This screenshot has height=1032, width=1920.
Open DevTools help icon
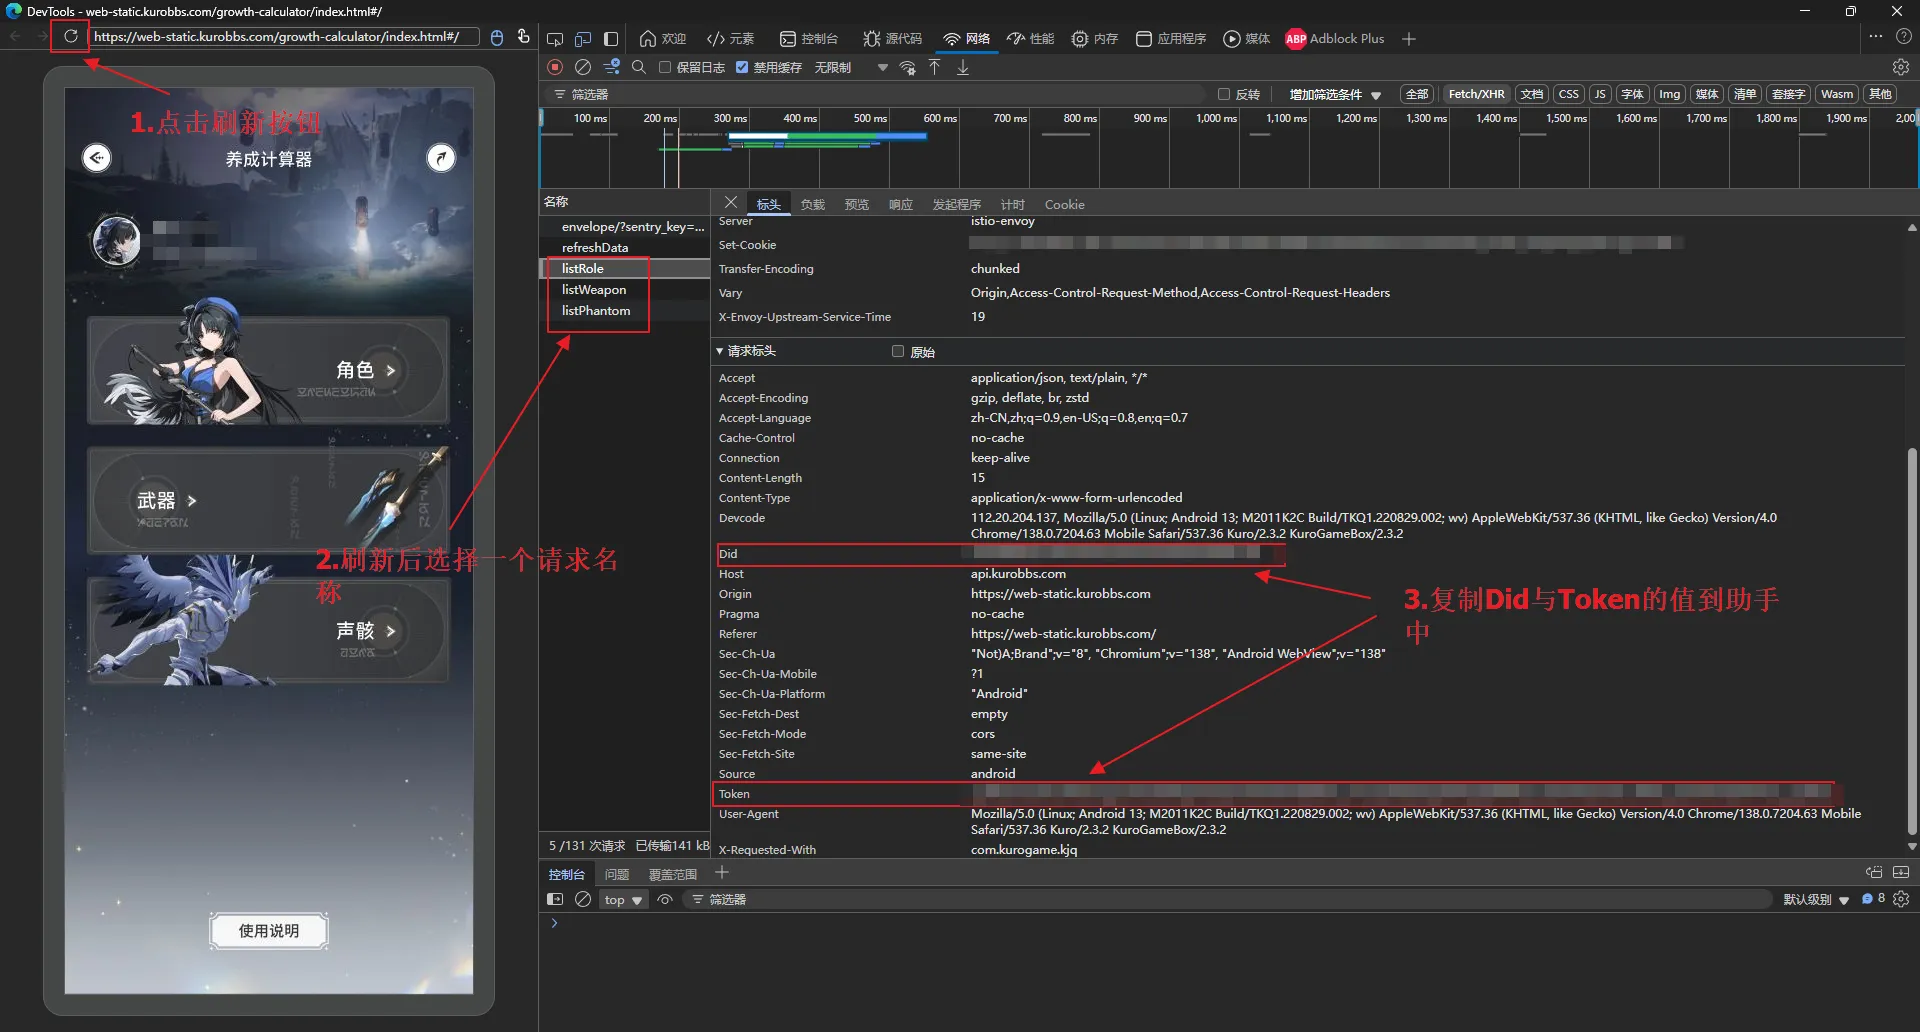pos(1904,37)
